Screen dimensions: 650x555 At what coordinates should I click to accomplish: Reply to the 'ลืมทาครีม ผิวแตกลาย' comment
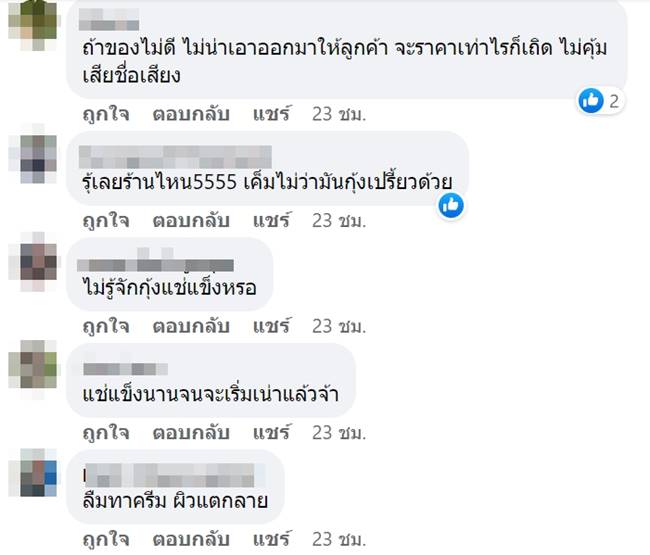point(186,540)
